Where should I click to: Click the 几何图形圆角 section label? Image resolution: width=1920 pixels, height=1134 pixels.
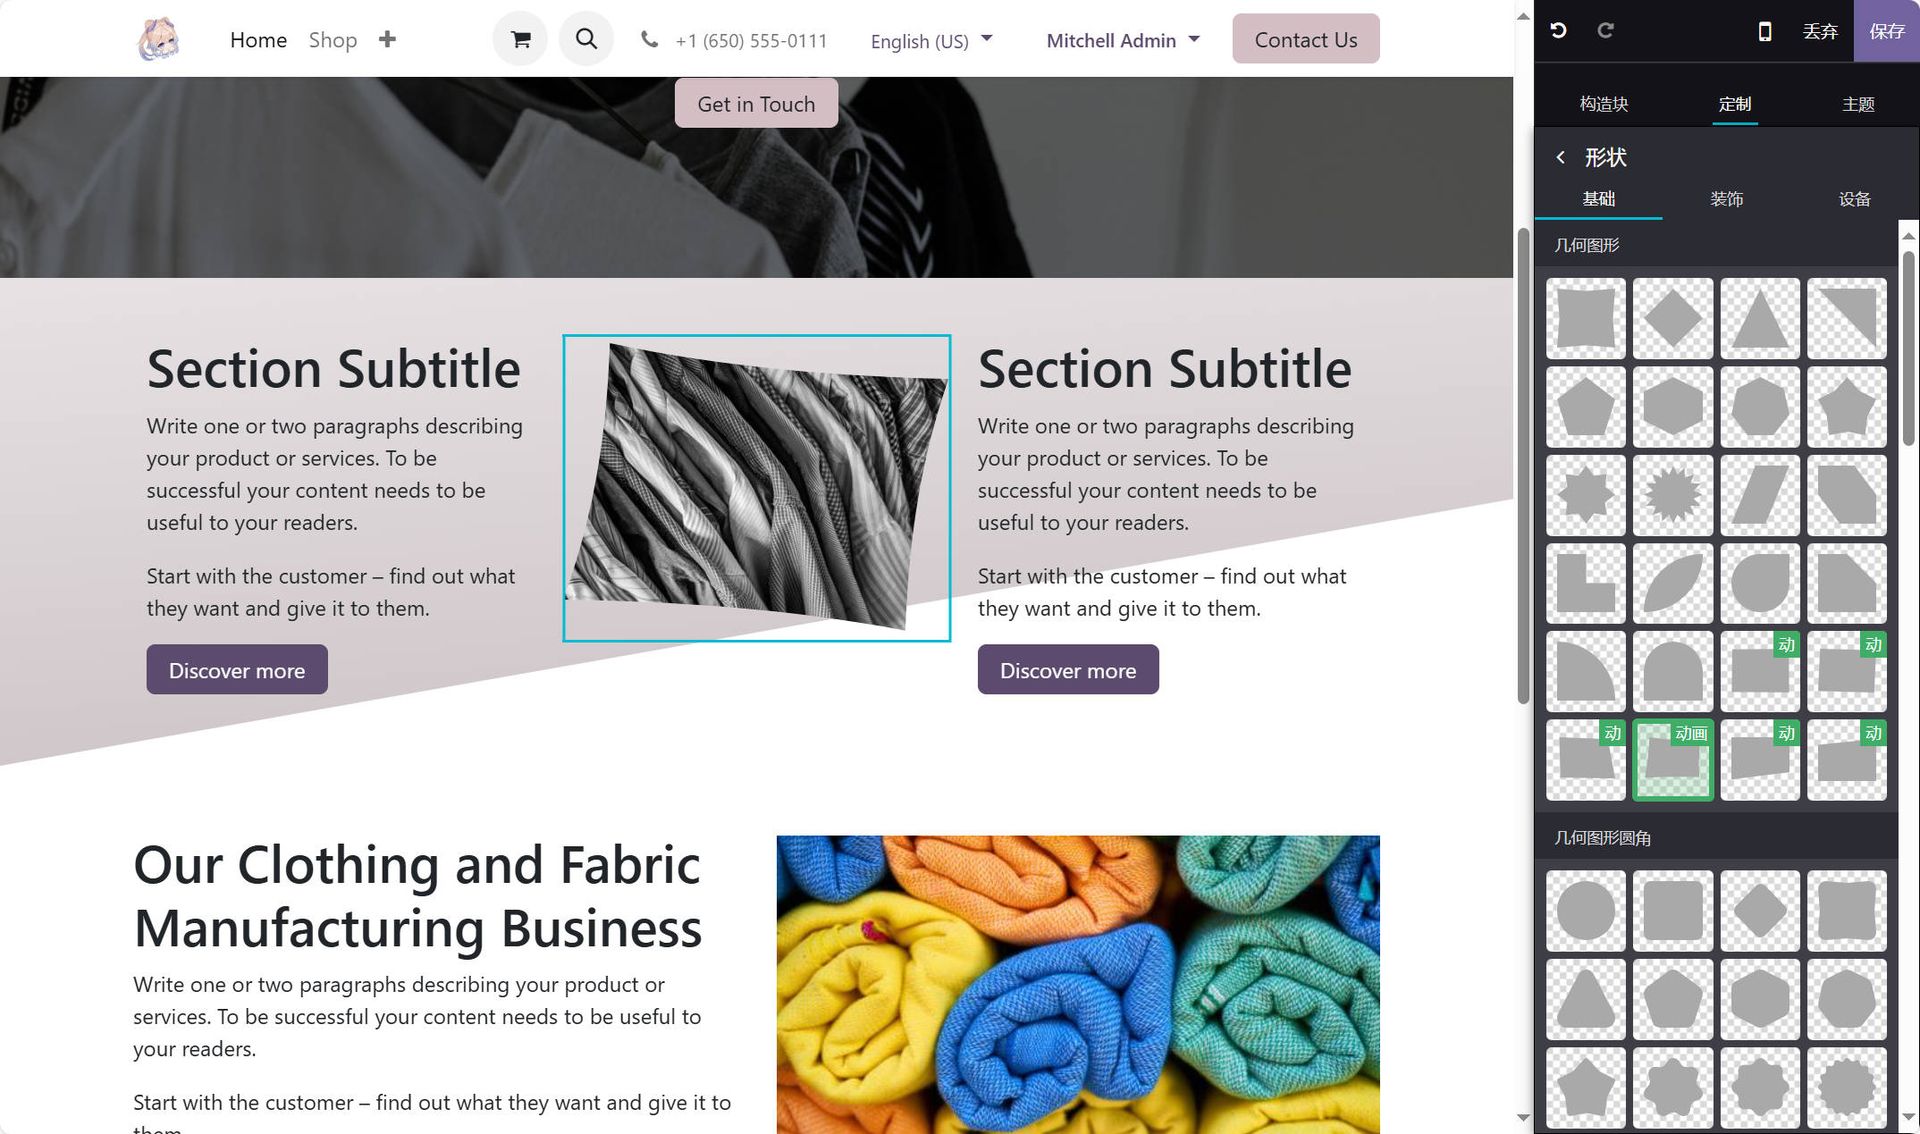pos(1602,838)
